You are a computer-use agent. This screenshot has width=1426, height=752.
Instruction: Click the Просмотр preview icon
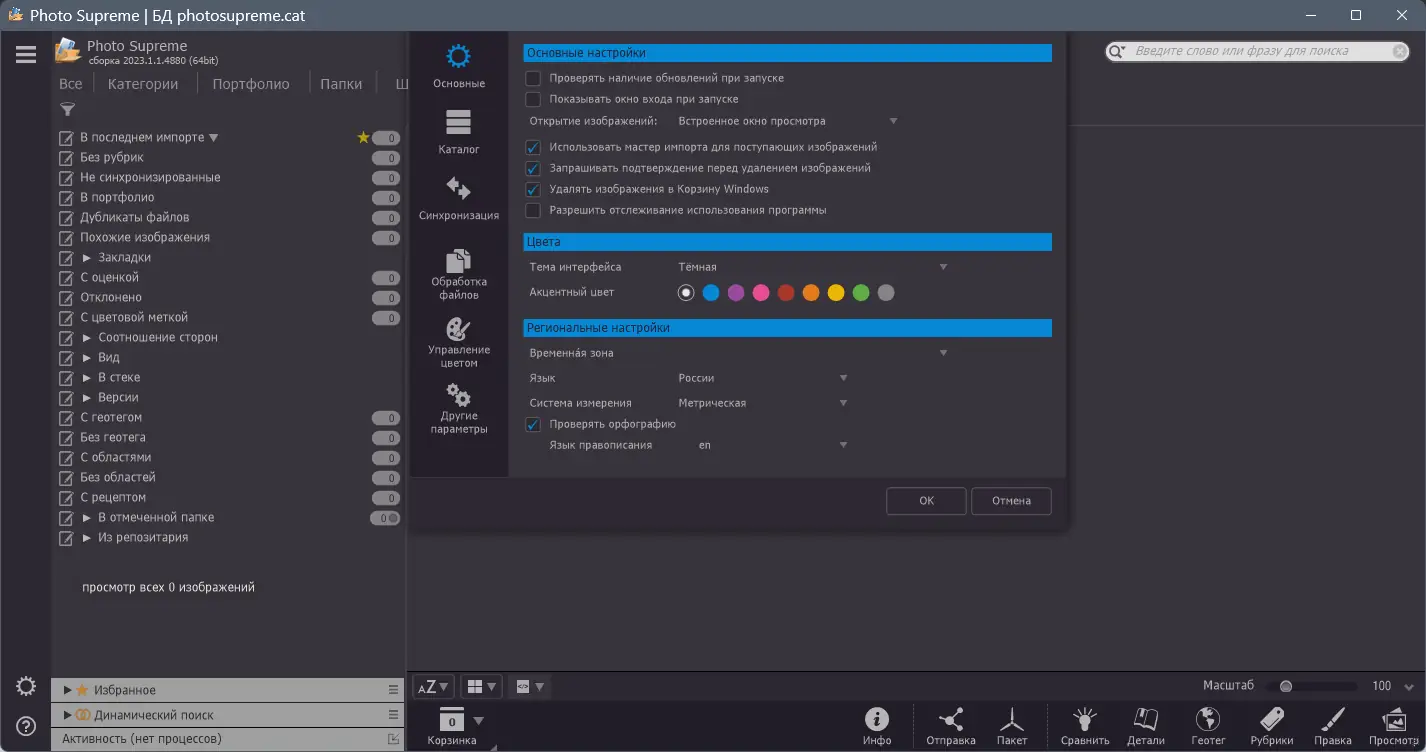pyautogui.click(x=1394, y=726)
